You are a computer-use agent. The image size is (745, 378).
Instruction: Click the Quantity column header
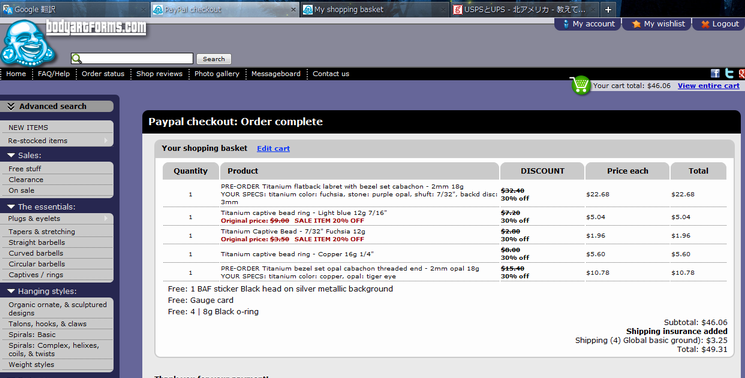tap(191, 171)
